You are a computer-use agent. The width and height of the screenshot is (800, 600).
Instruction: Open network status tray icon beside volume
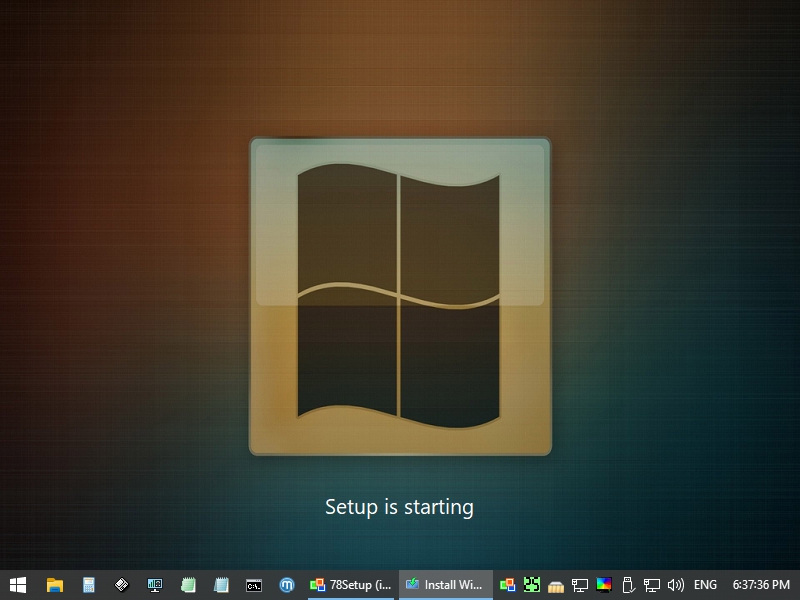tap(652, 585)
